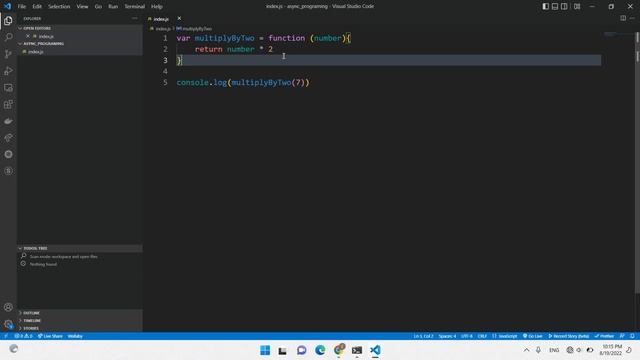The image size is (640, 360).
Task: Click the Explorer panel more actions ellipsis
Action: point(135,18)
